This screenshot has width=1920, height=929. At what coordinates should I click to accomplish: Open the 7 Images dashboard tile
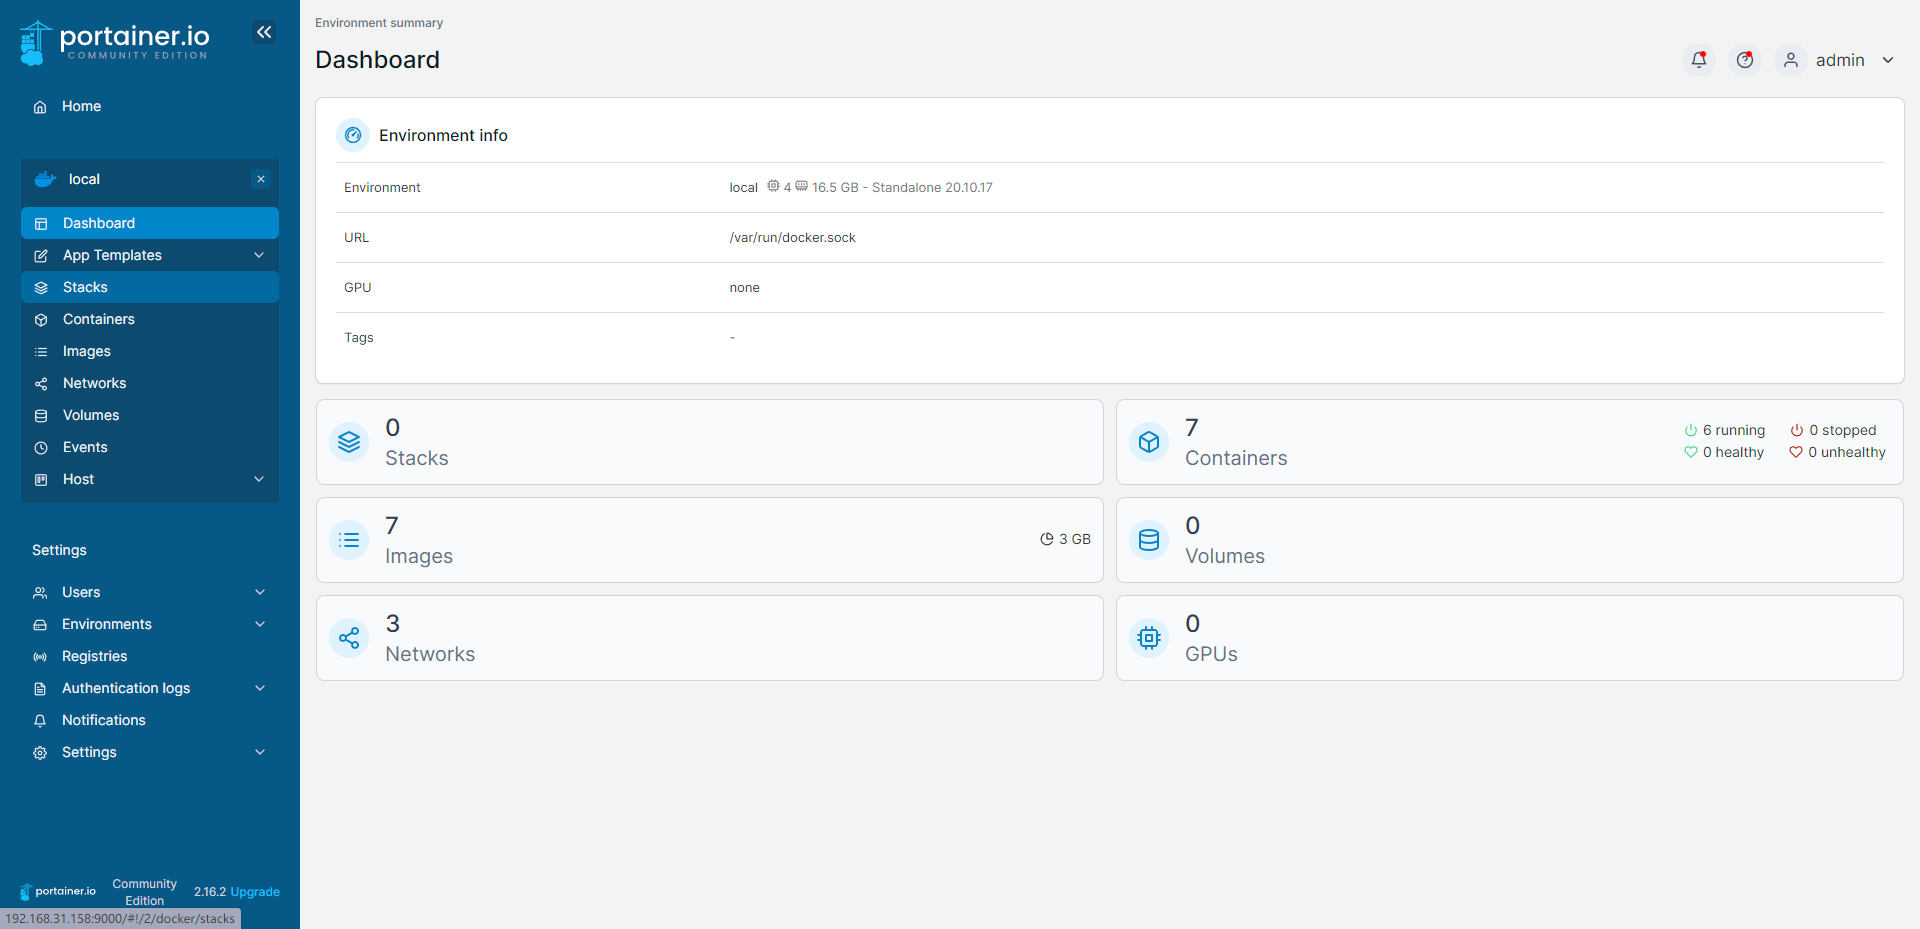[x=710, y=540]
